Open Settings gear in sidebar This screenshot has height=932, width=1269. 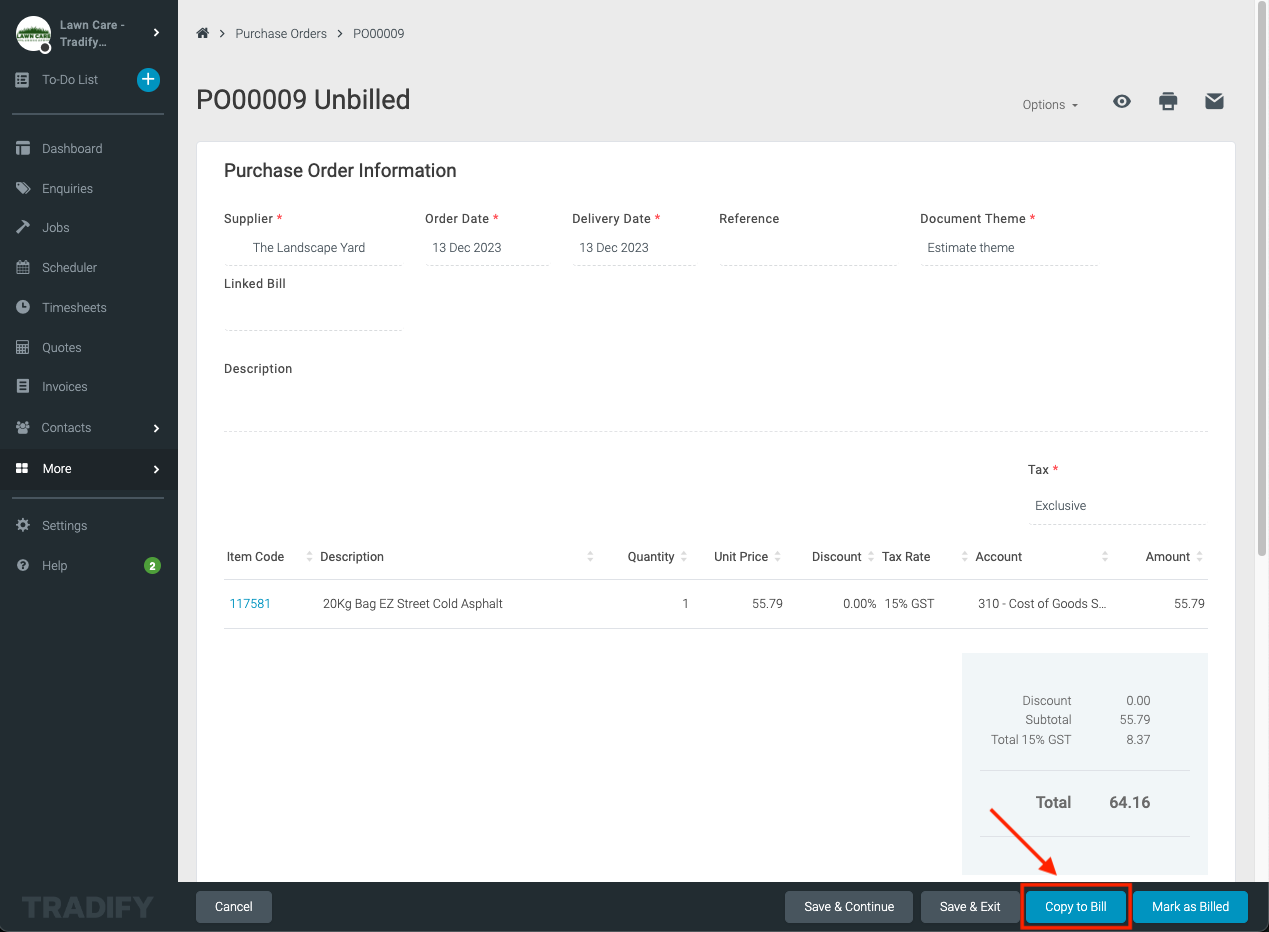coord(23,525)
